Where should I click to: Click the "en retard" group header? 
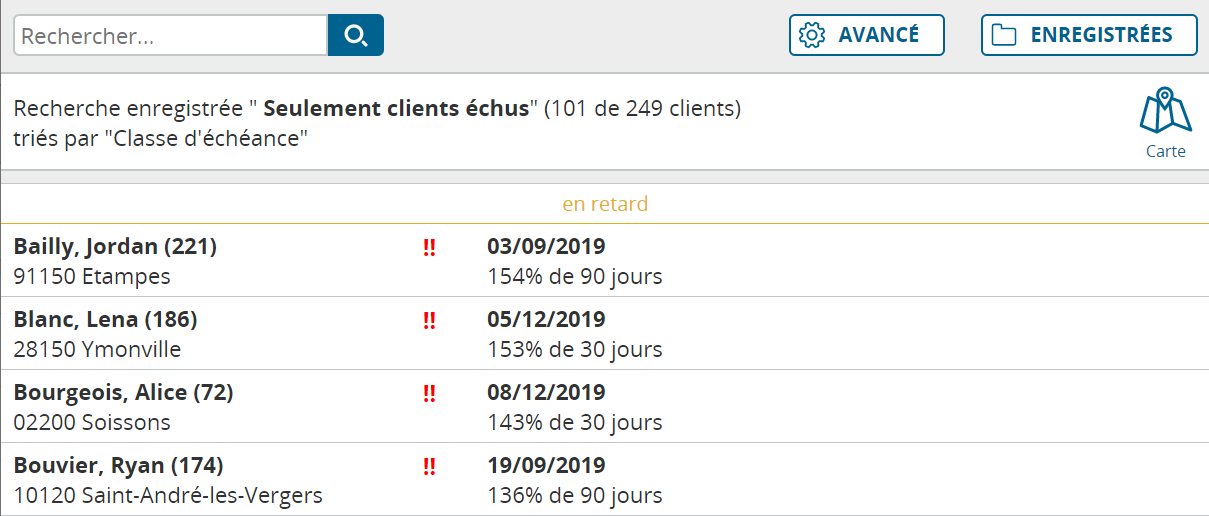[605, 204]
